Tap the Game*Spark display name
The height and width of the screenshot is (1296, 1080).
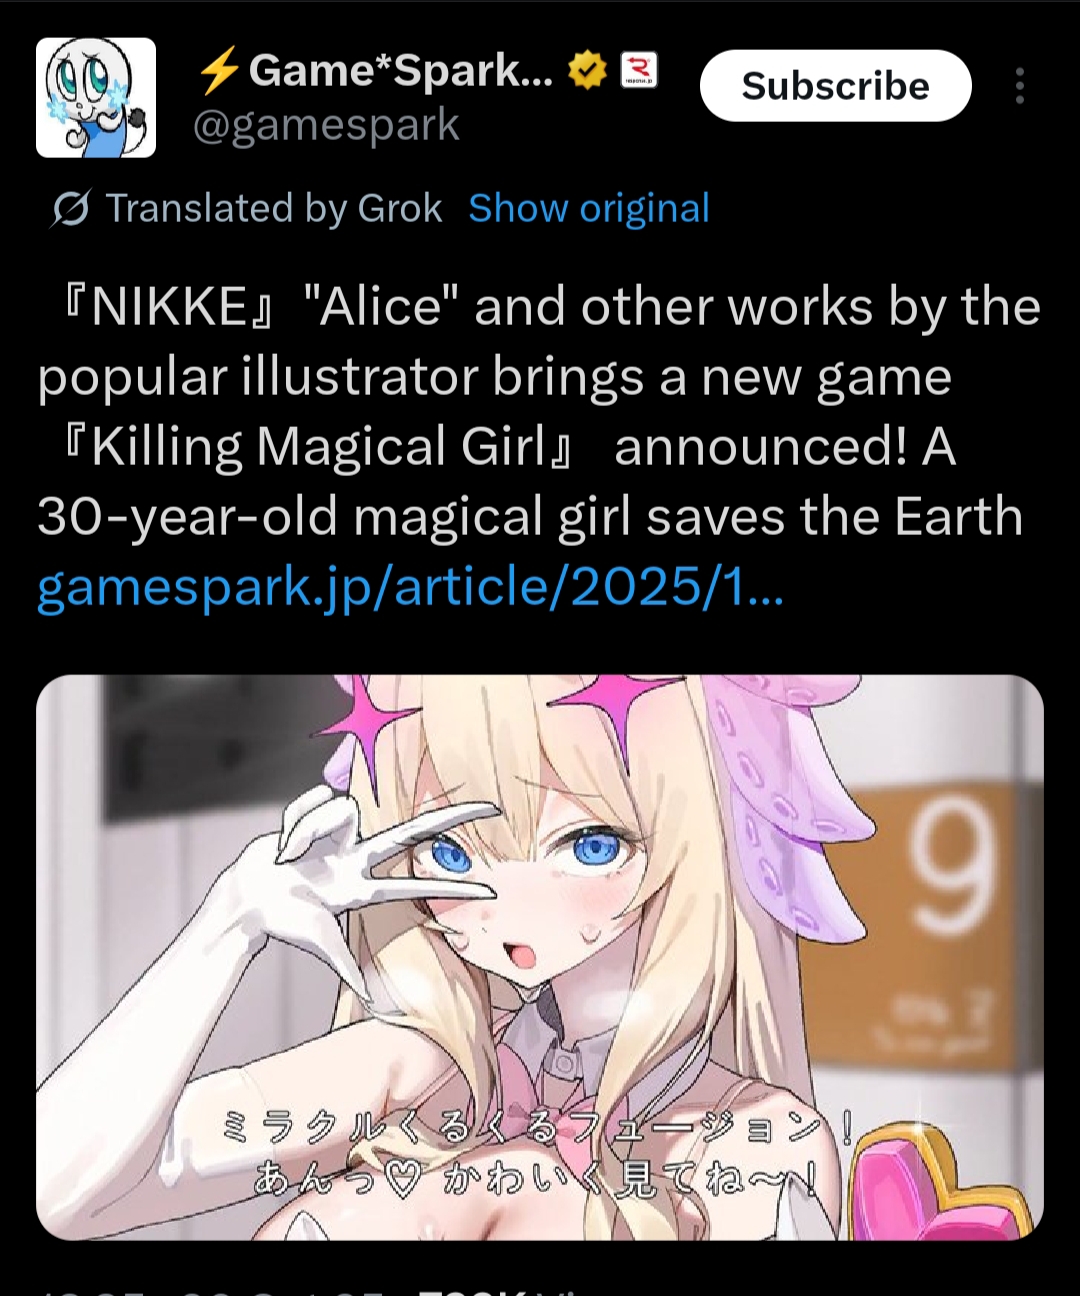pyautogui.click(x=400, y=70)
